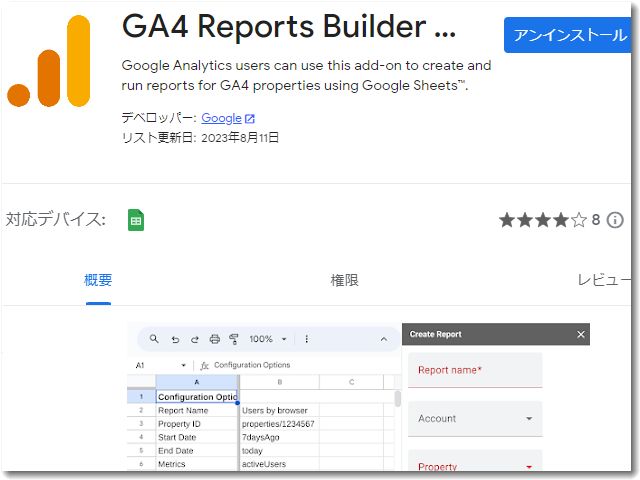Image resolution: width=640 pixels, height=480 pixels.
Task: Expand the Property dropdown
Action: (x=529, y=467)
